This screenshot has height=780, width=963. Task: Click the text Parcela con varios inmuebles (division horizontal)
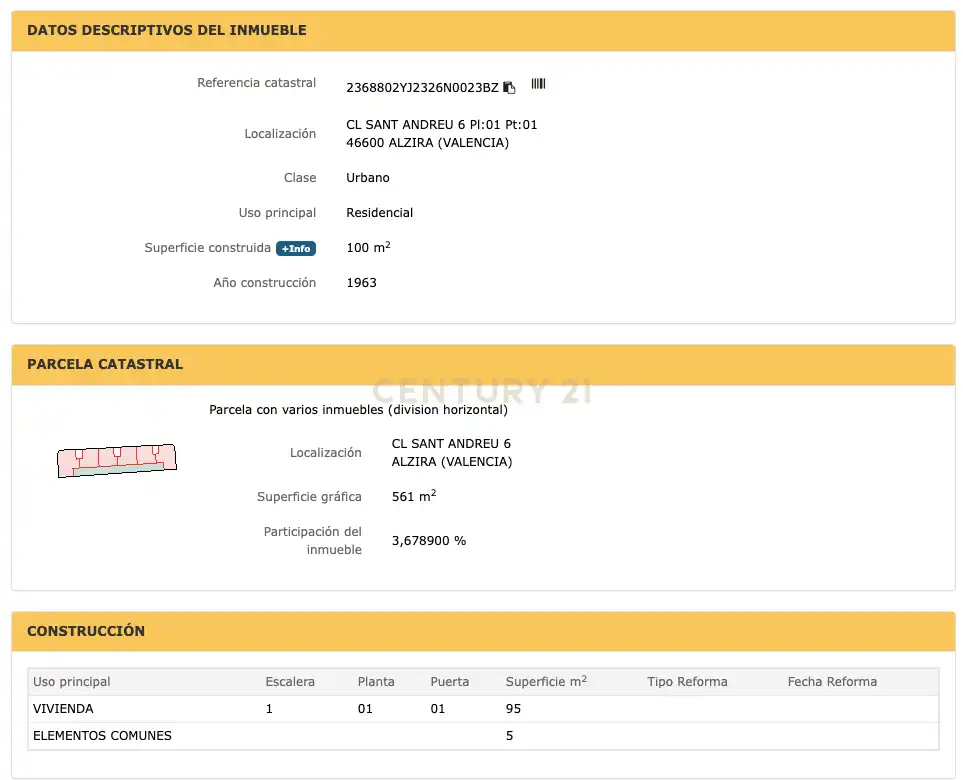point(359,410)
